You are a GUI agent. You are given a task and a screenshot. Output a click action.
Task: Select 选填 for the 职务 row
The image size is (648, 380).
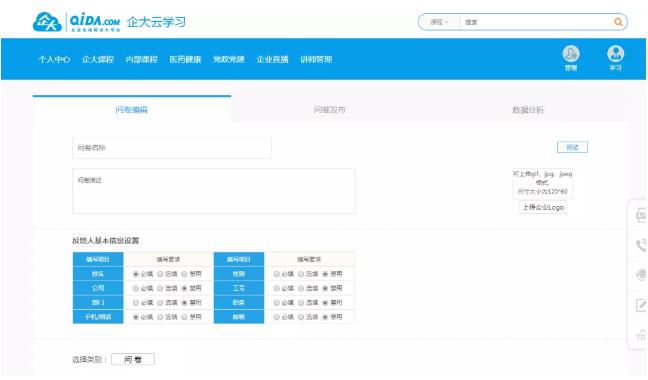tap(301, 303)
